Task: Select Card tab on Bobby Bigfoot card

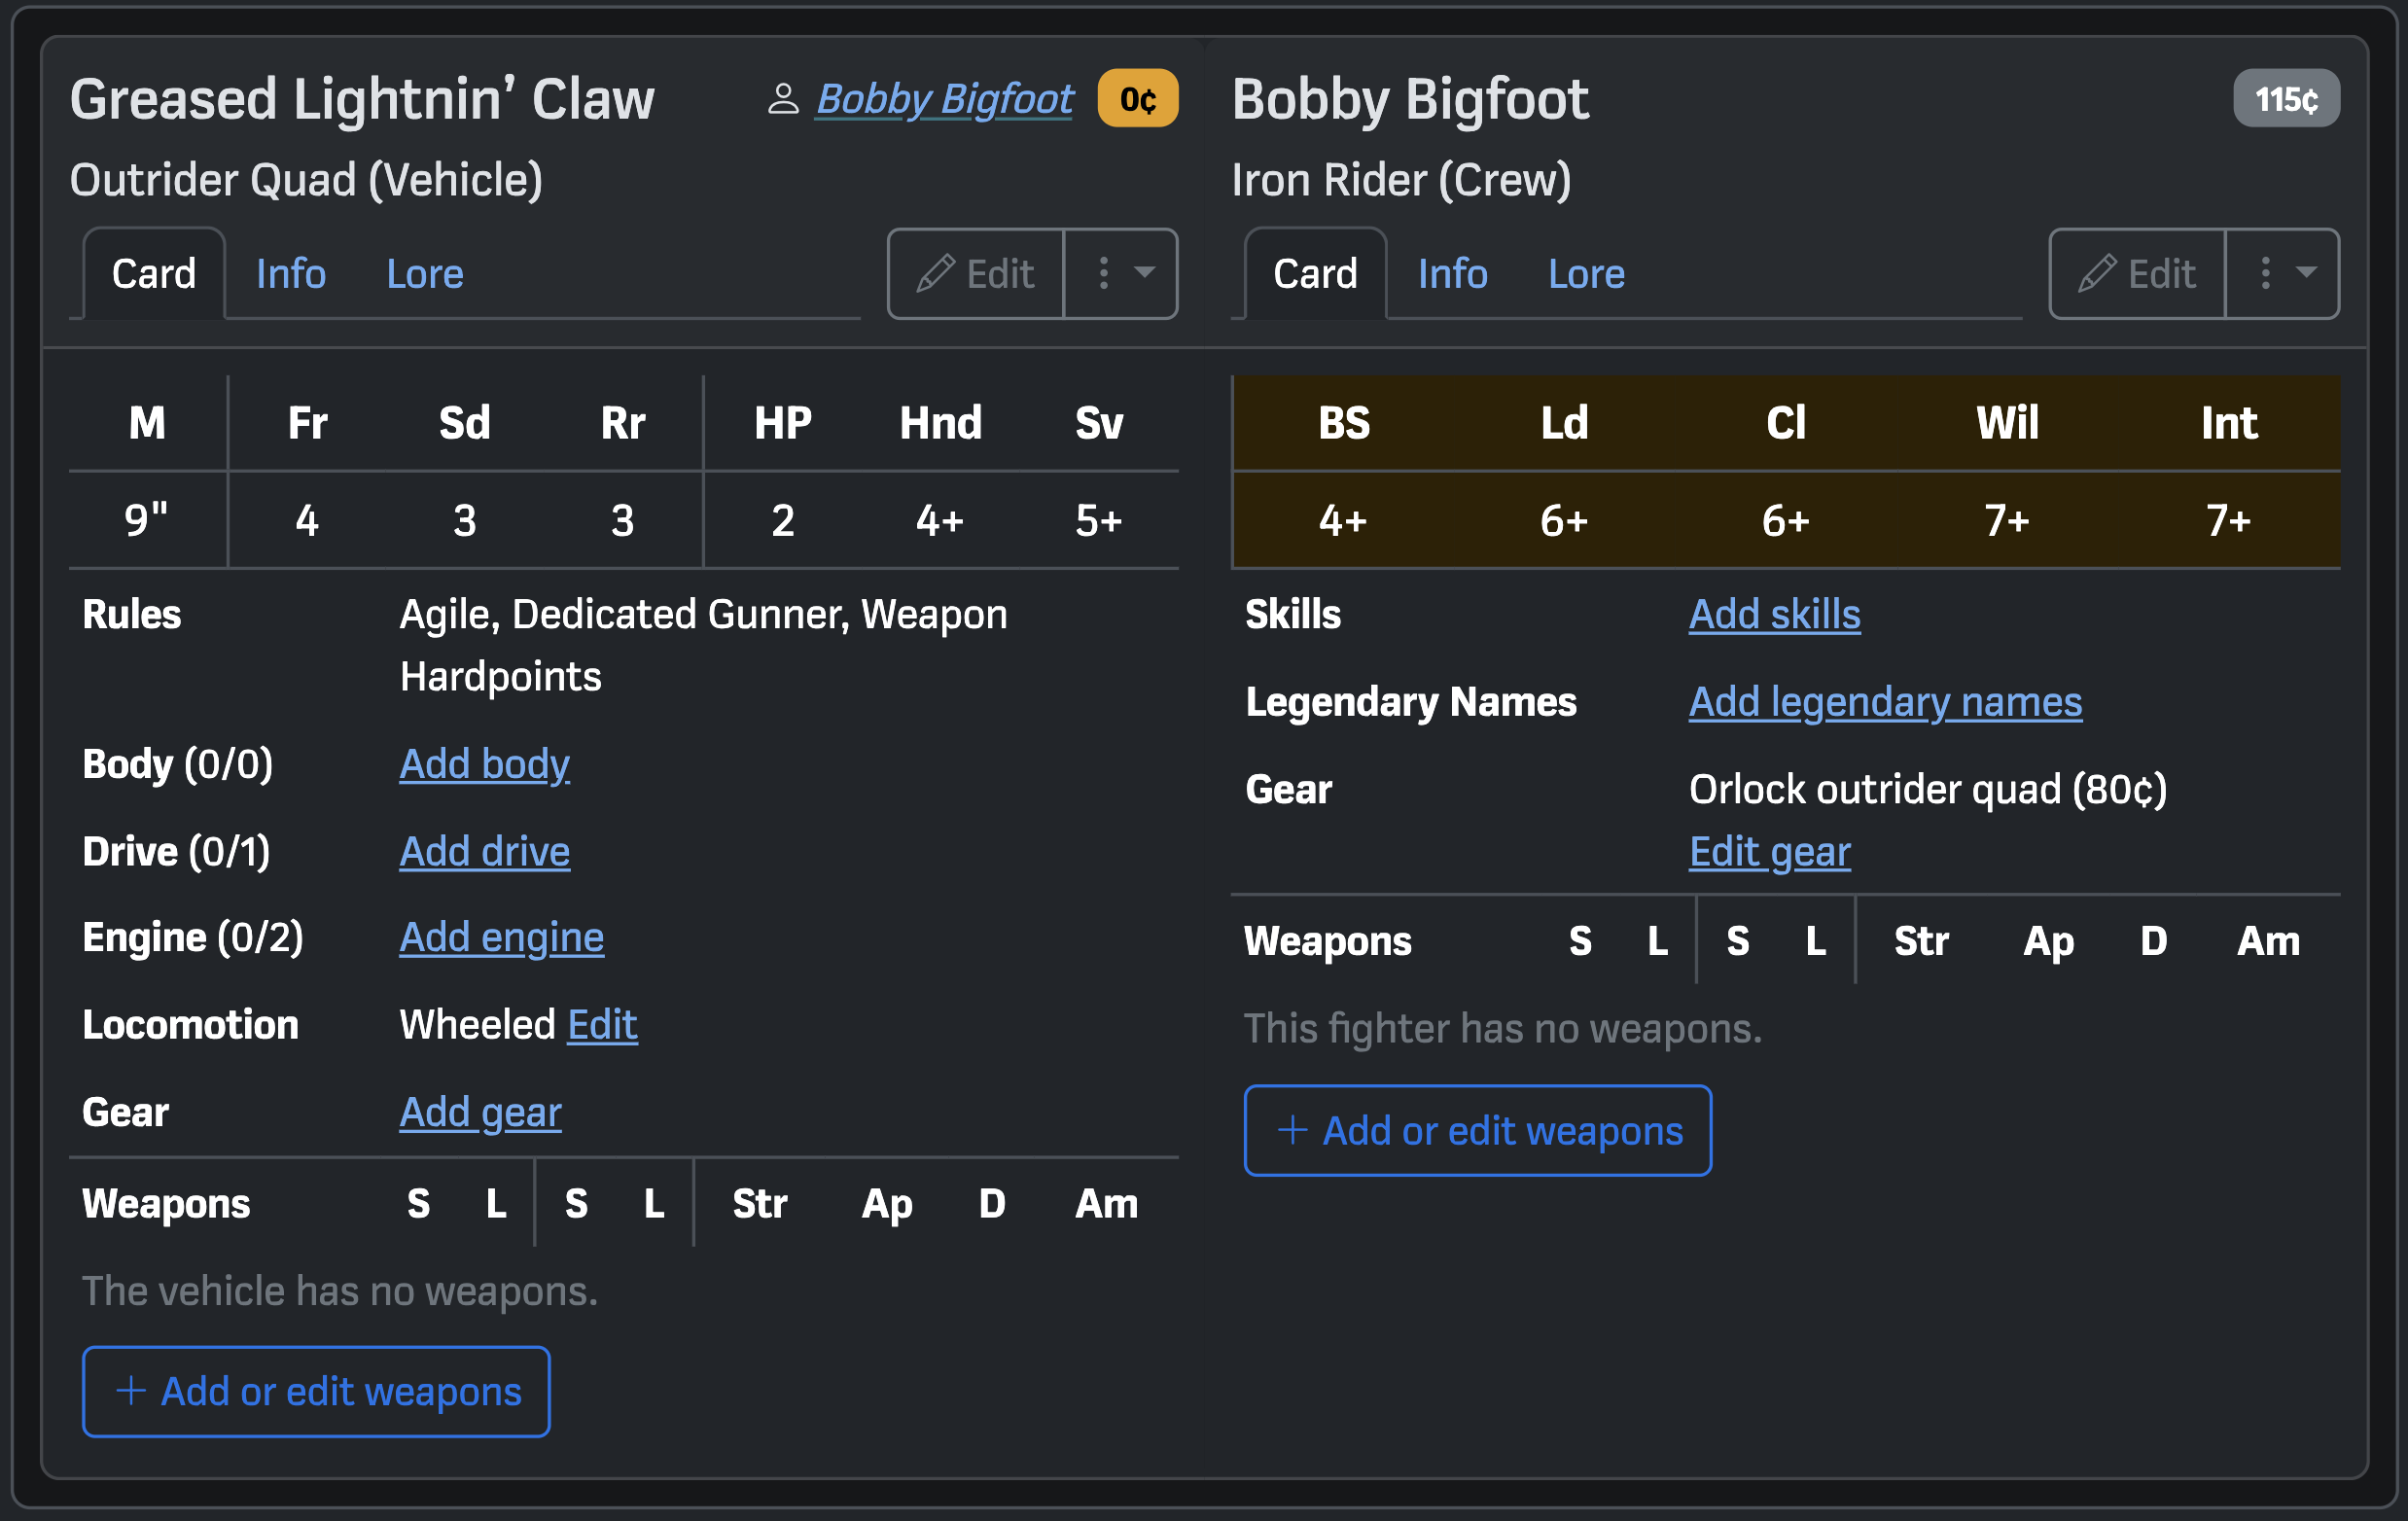Action: (1315, 273)
